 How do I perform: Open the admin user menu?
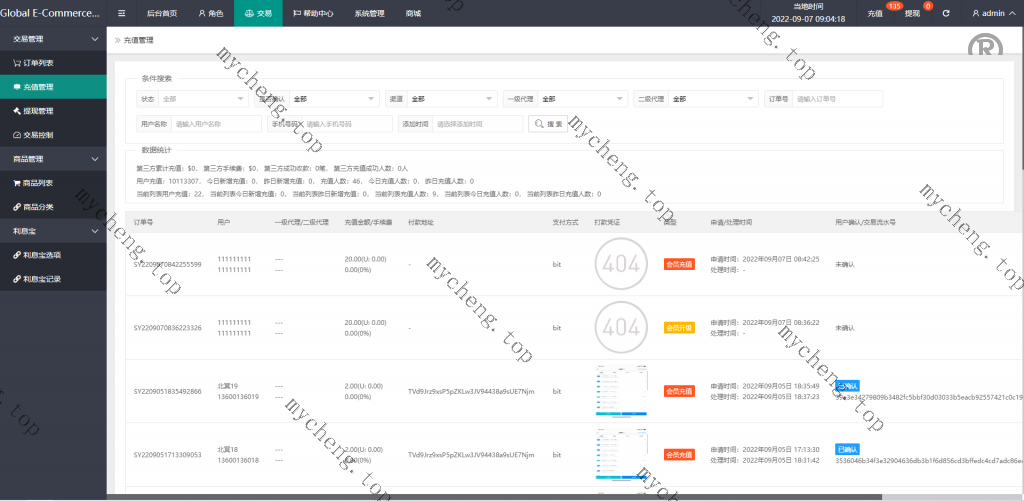(992, 14)
